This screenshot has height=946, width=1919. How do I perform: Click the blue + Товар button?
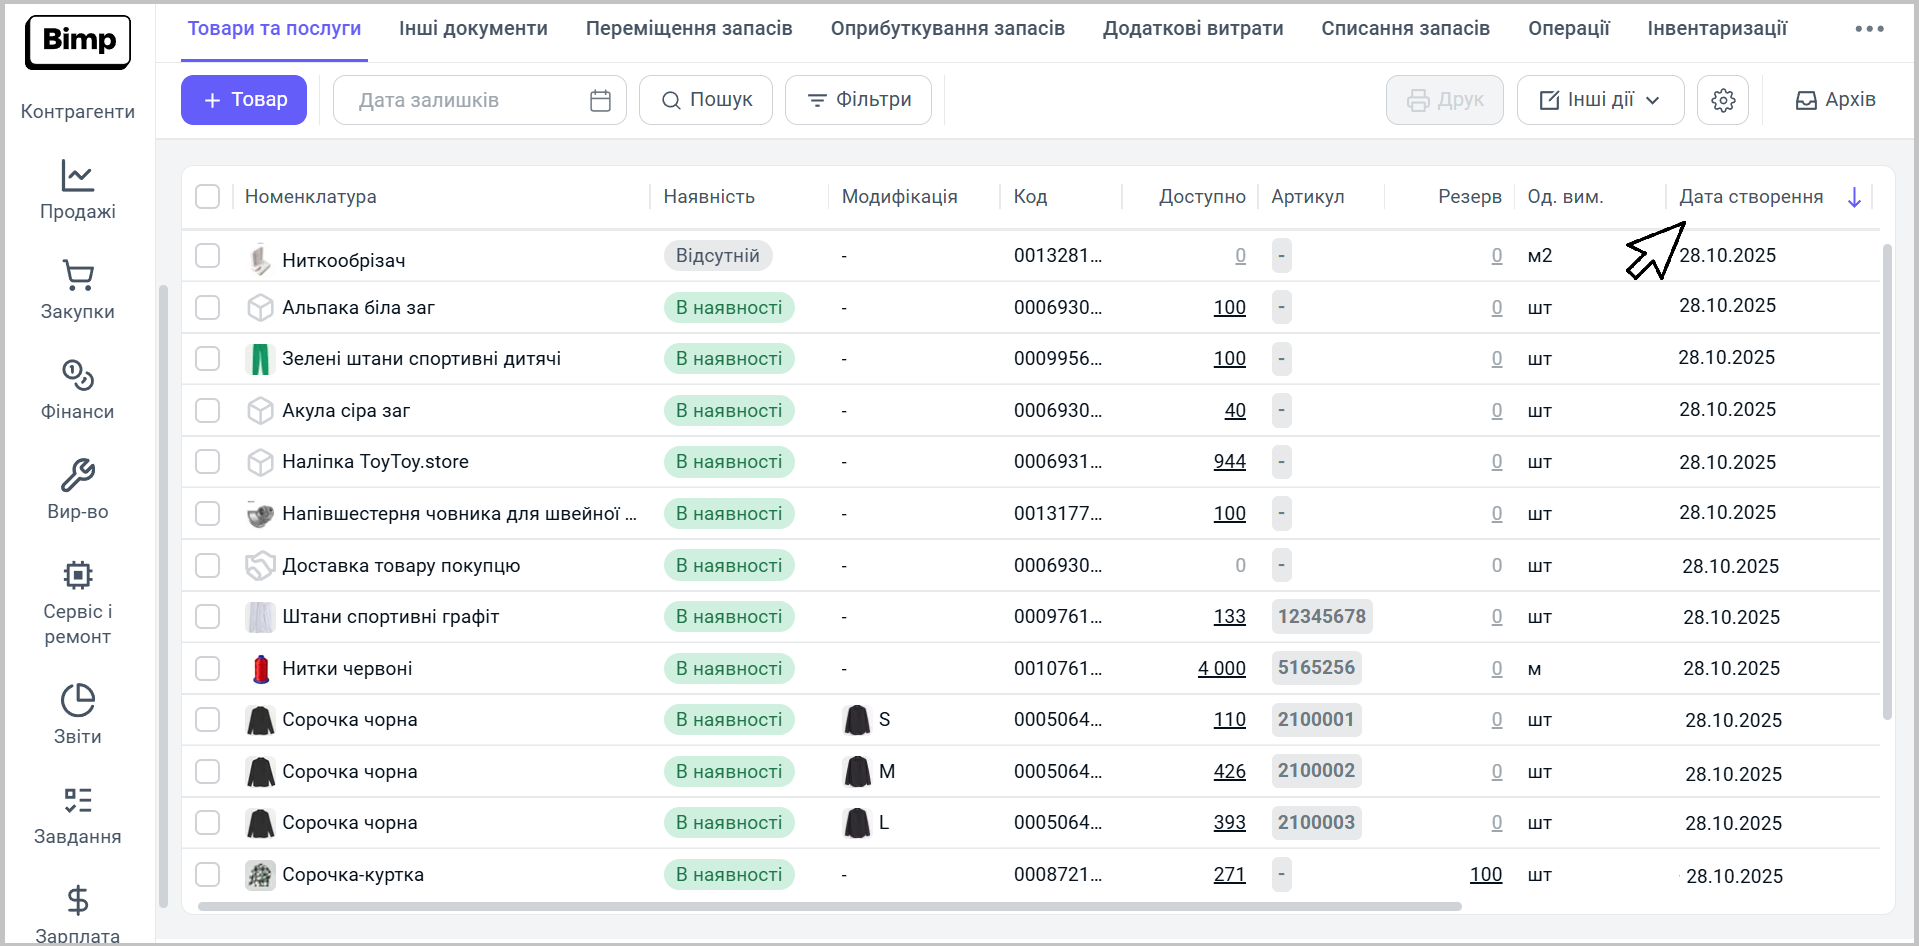244,100
